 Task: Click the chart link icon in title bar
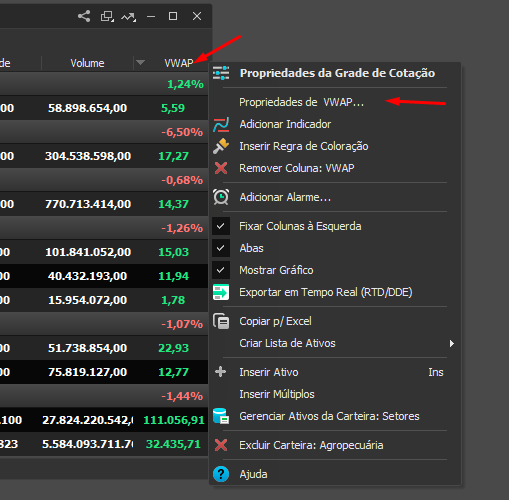[x=128, y=17]
